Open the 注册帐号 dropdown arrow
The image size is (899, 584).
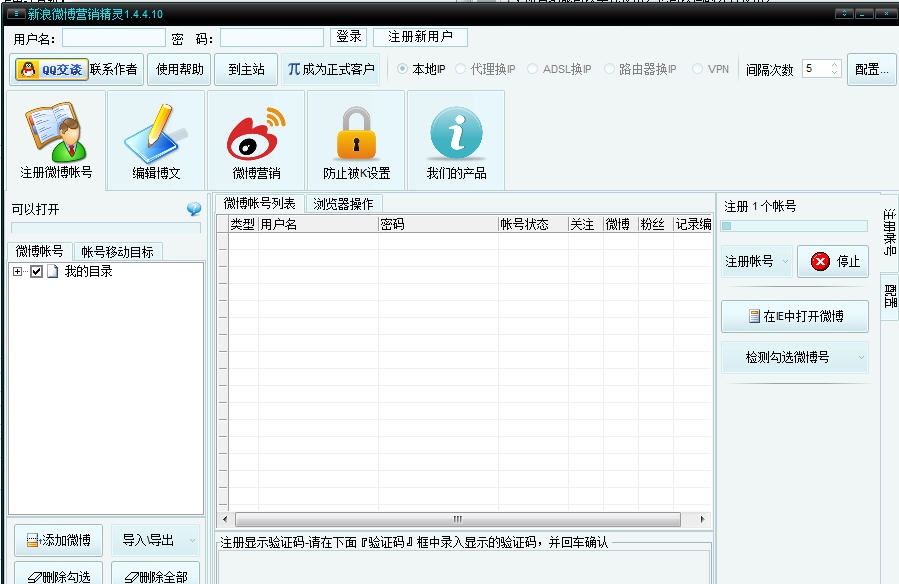[786, 261]
